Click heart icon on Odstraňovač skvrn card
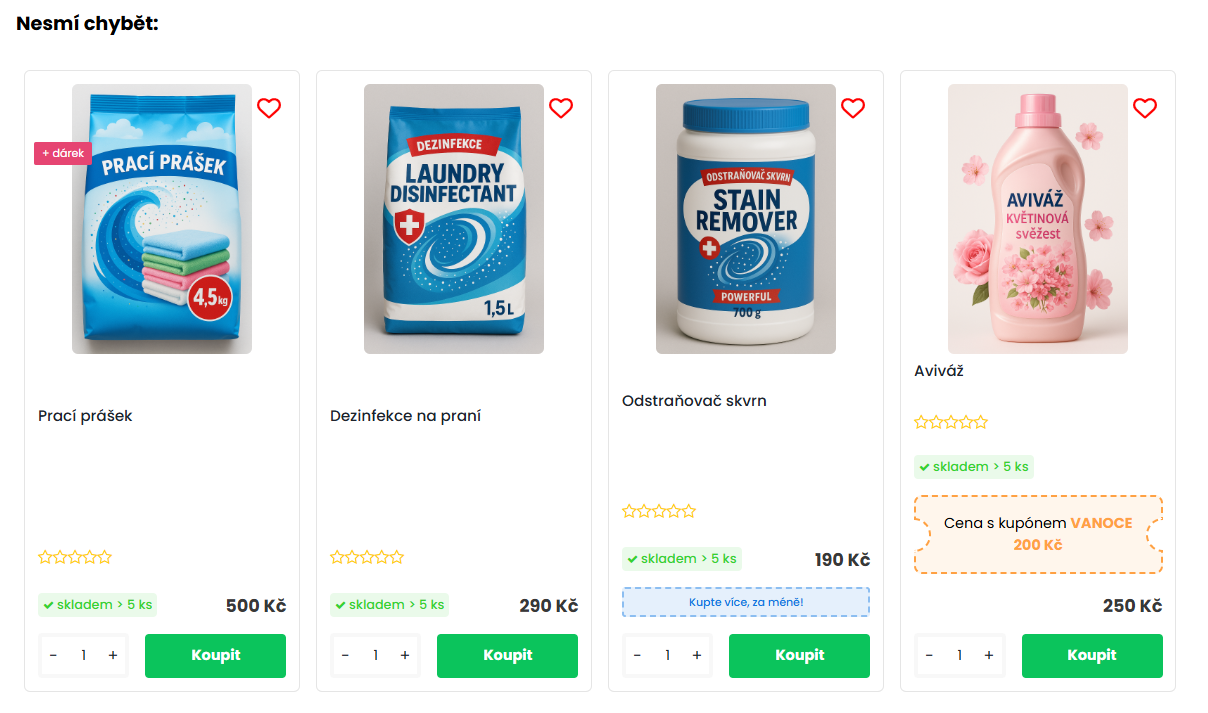The width and height of the screenshot is (1208, 713). (853, 108)
